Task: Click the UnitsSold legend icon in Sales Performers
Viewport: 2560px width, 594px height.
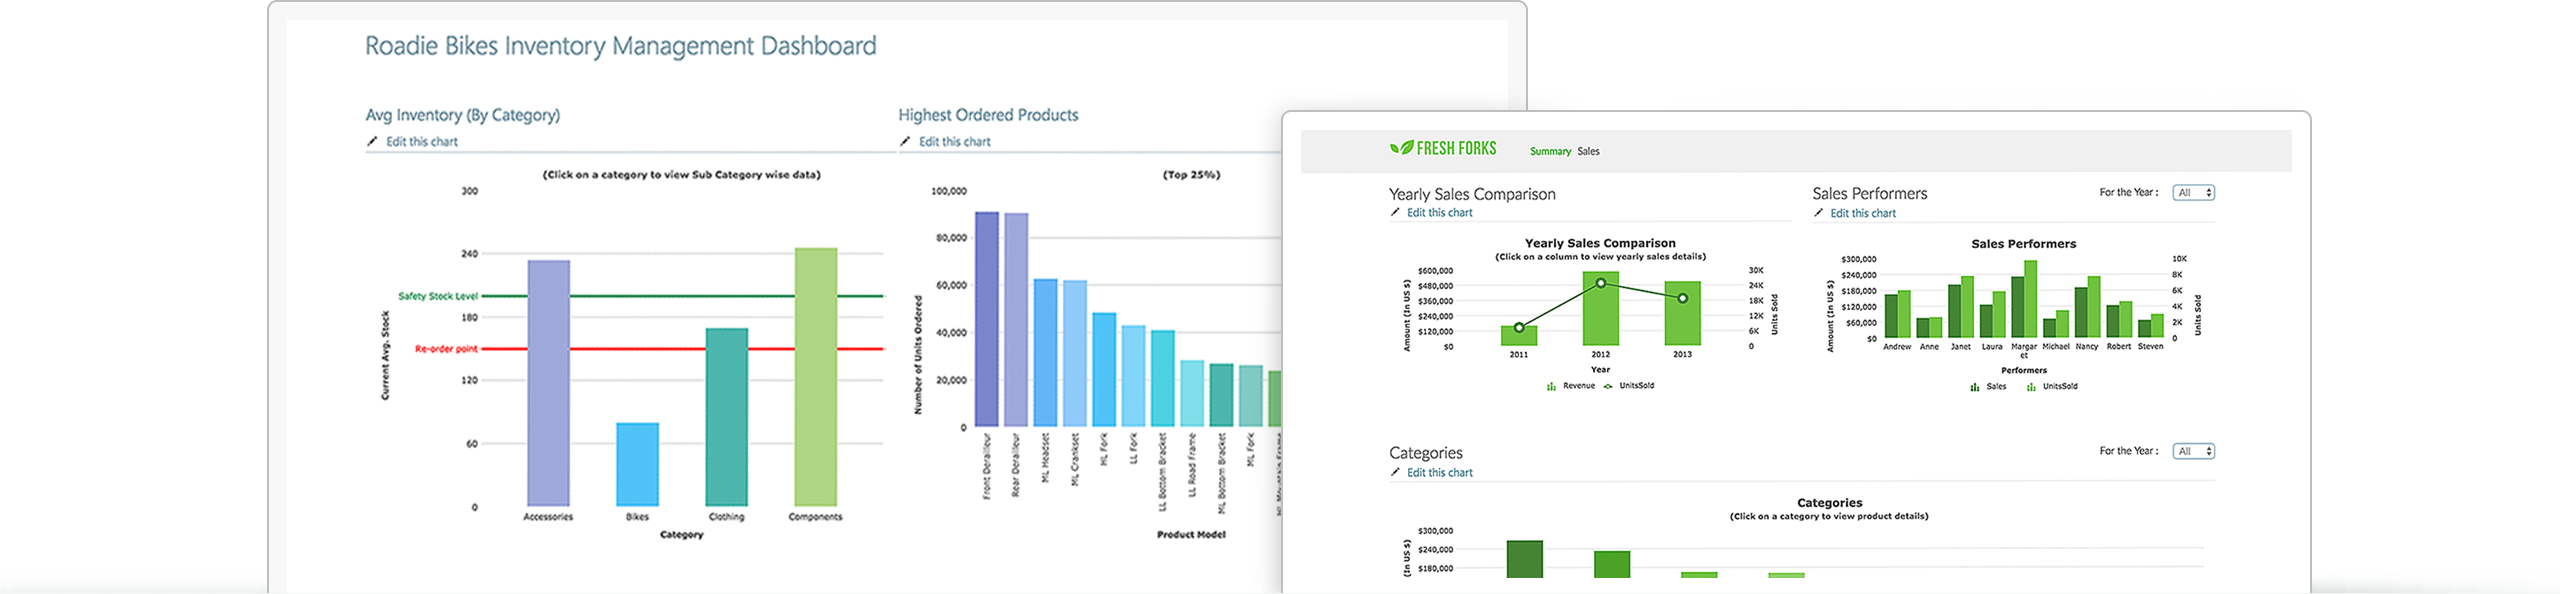Action: pos(2031,387)
